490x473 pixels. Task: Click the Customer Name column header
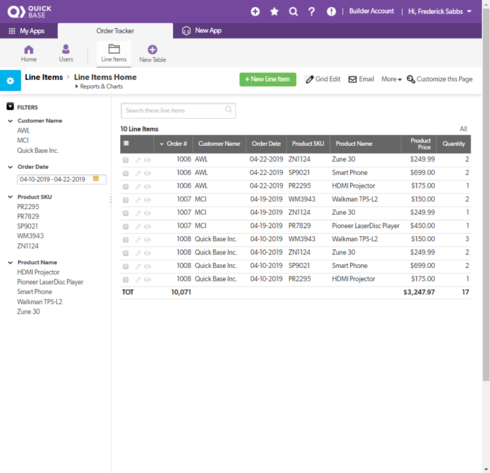[219, 144]
